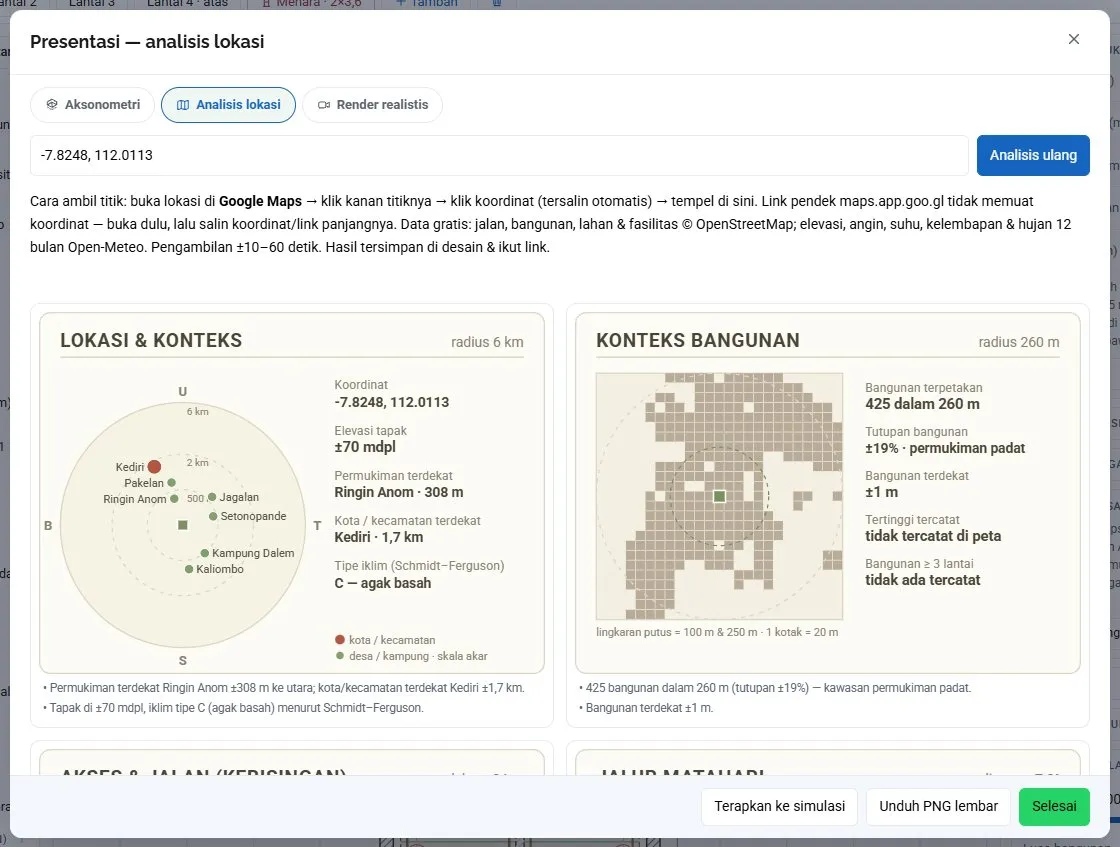Click the building grid map thumbnail
This screenshot has height=847, width=1120.
pos(719,496)
